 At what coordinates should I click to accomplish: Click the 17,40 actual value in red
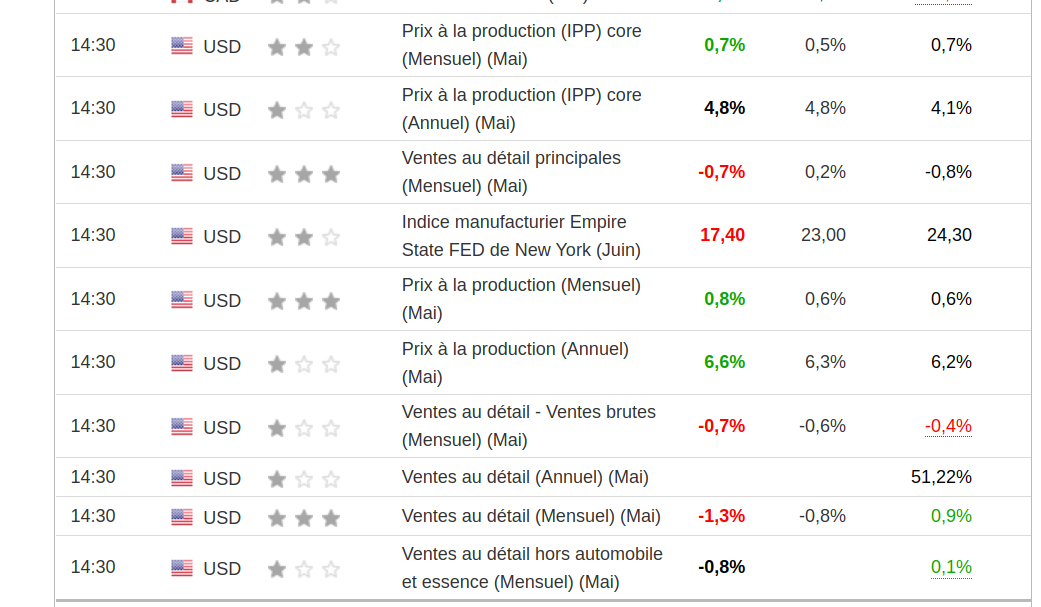point(722,235)
